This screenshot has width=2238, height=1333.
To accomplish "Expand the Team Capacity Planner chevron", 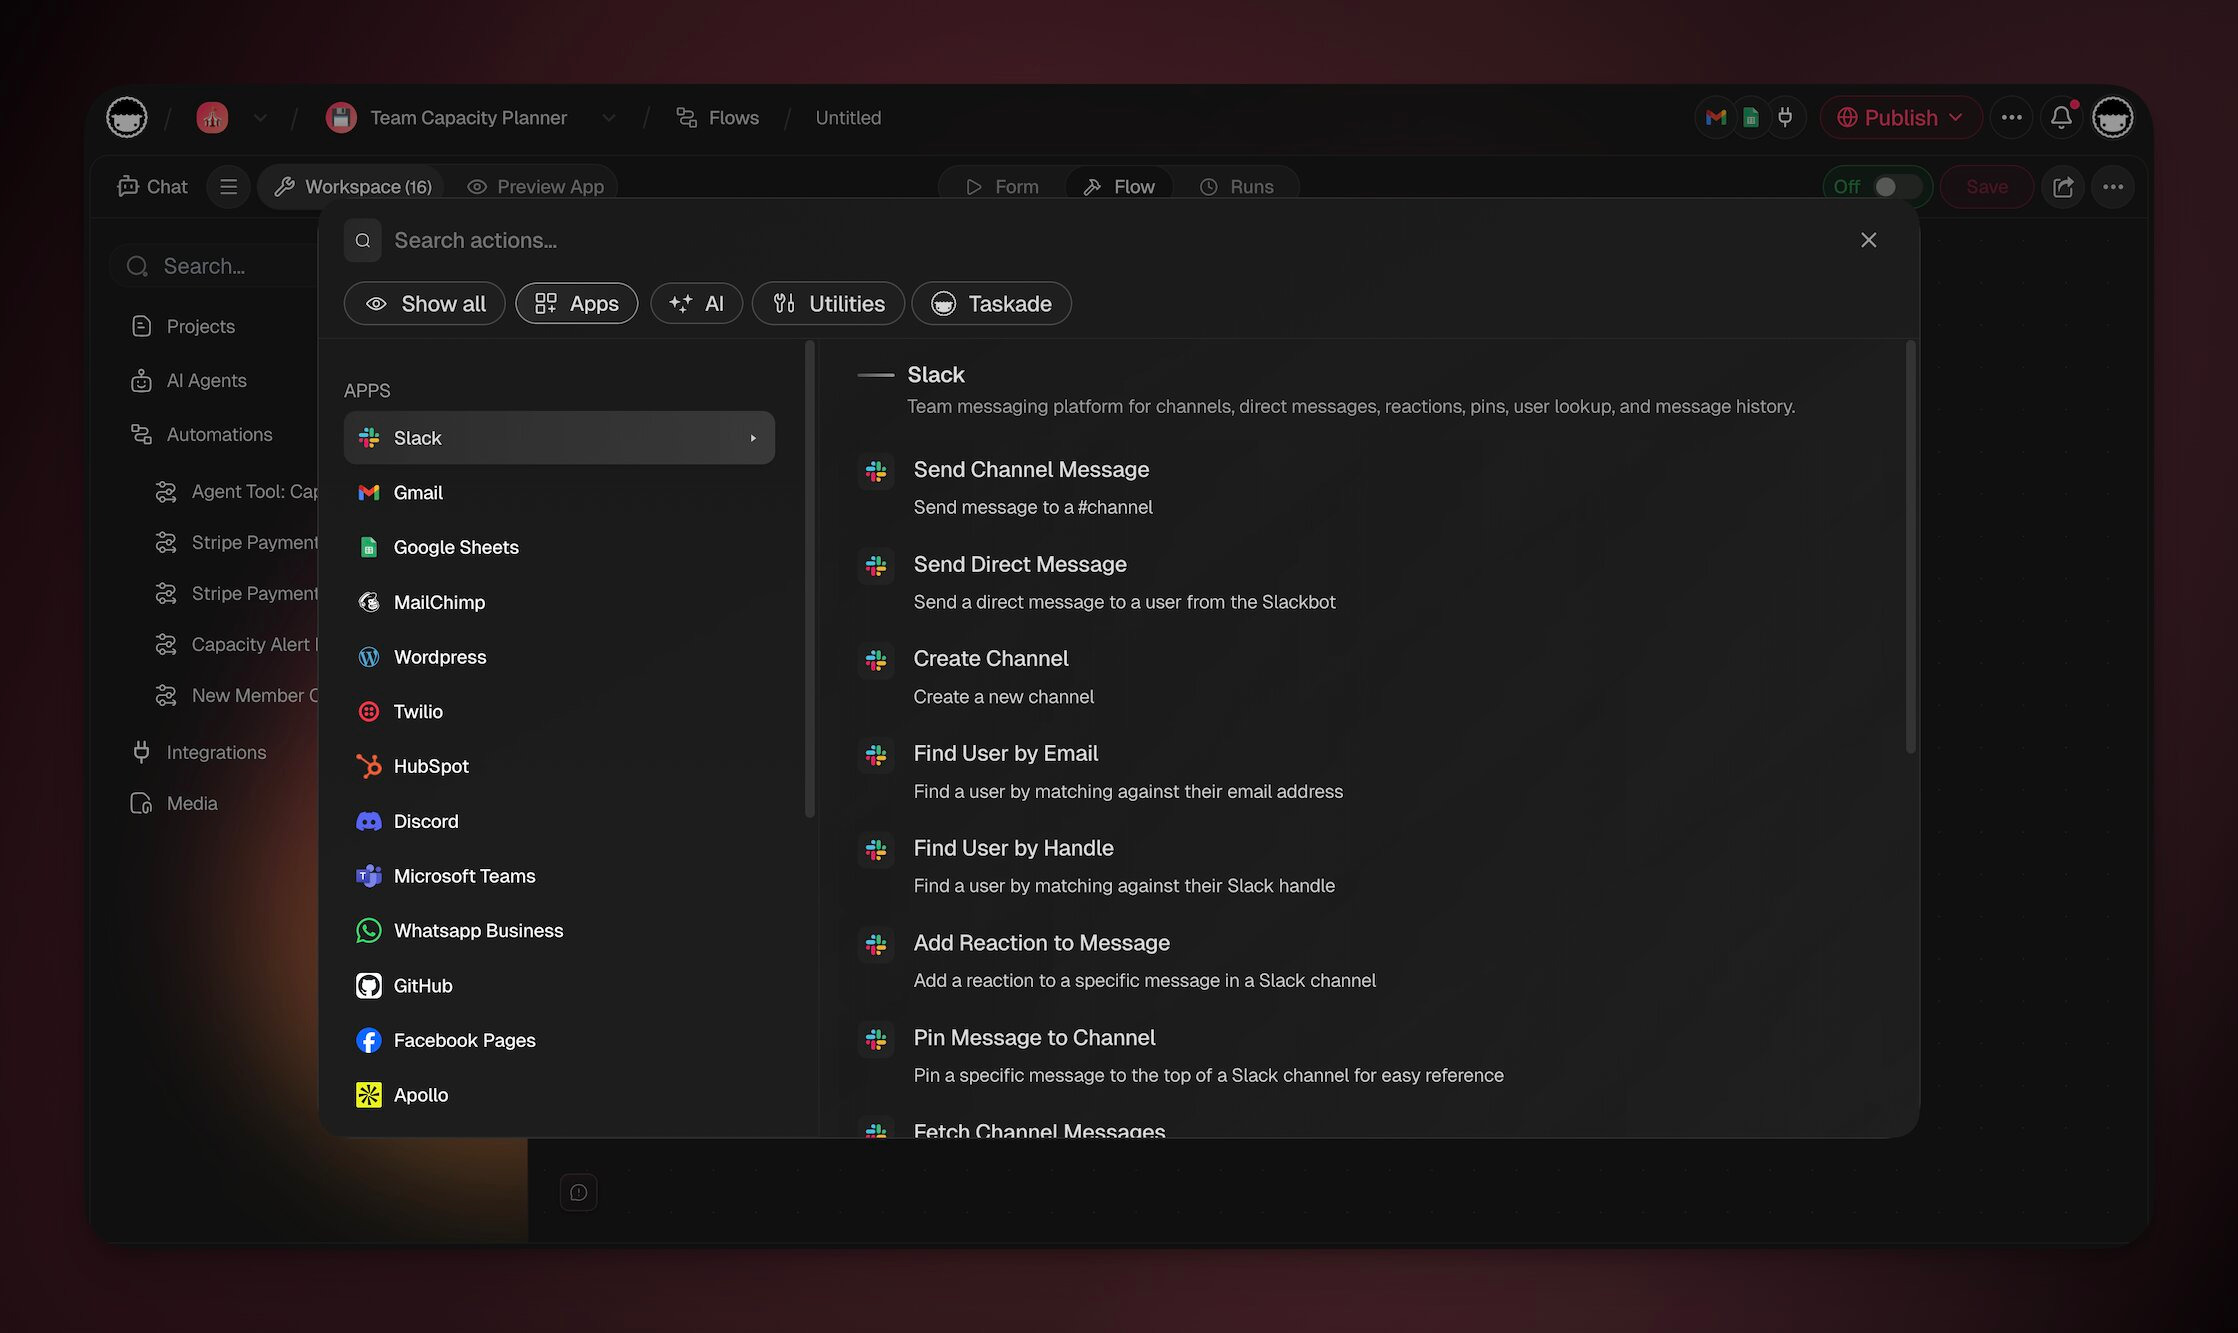I will (x=608, y=118).
